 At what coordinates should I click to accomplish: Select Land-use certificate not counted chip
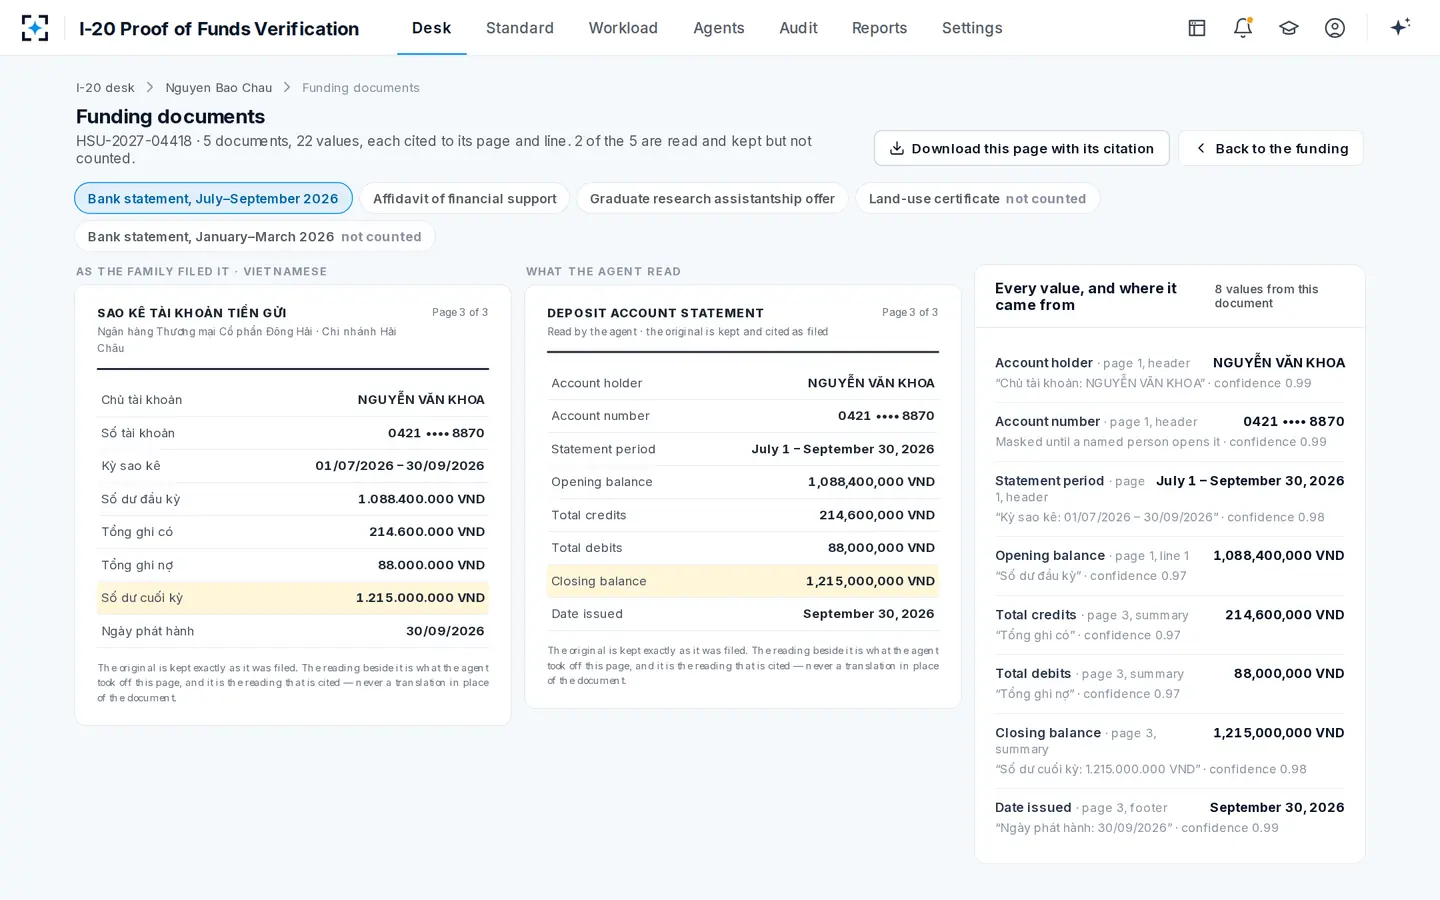point(977,198)
